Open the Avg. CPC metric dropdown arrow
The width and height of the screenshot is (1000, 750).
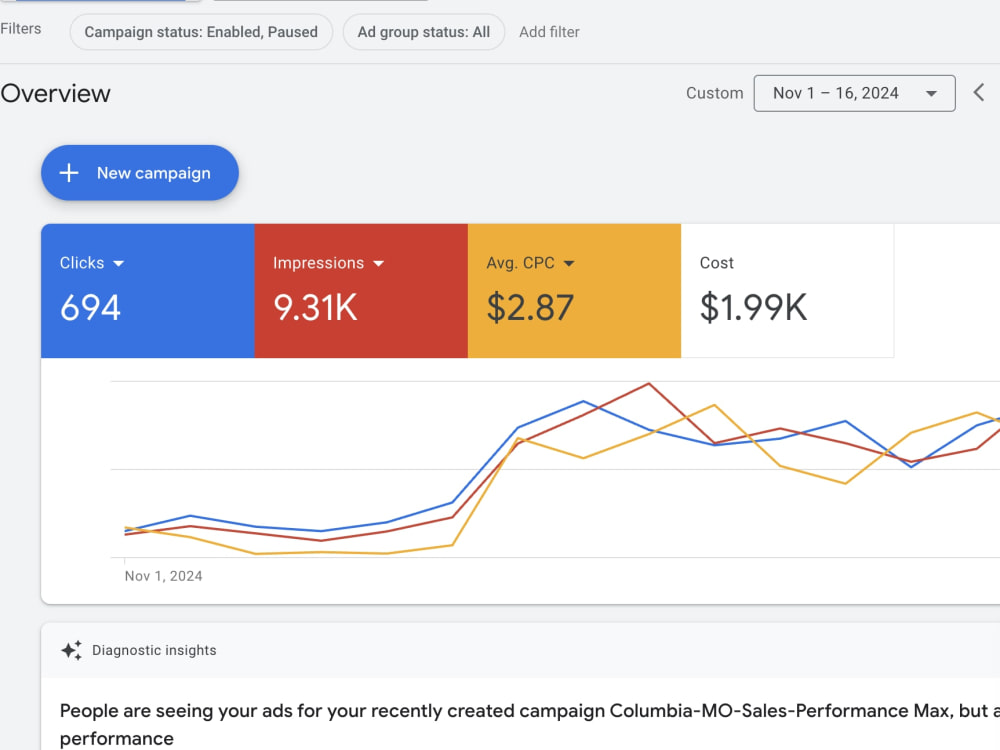coord(570,263)
